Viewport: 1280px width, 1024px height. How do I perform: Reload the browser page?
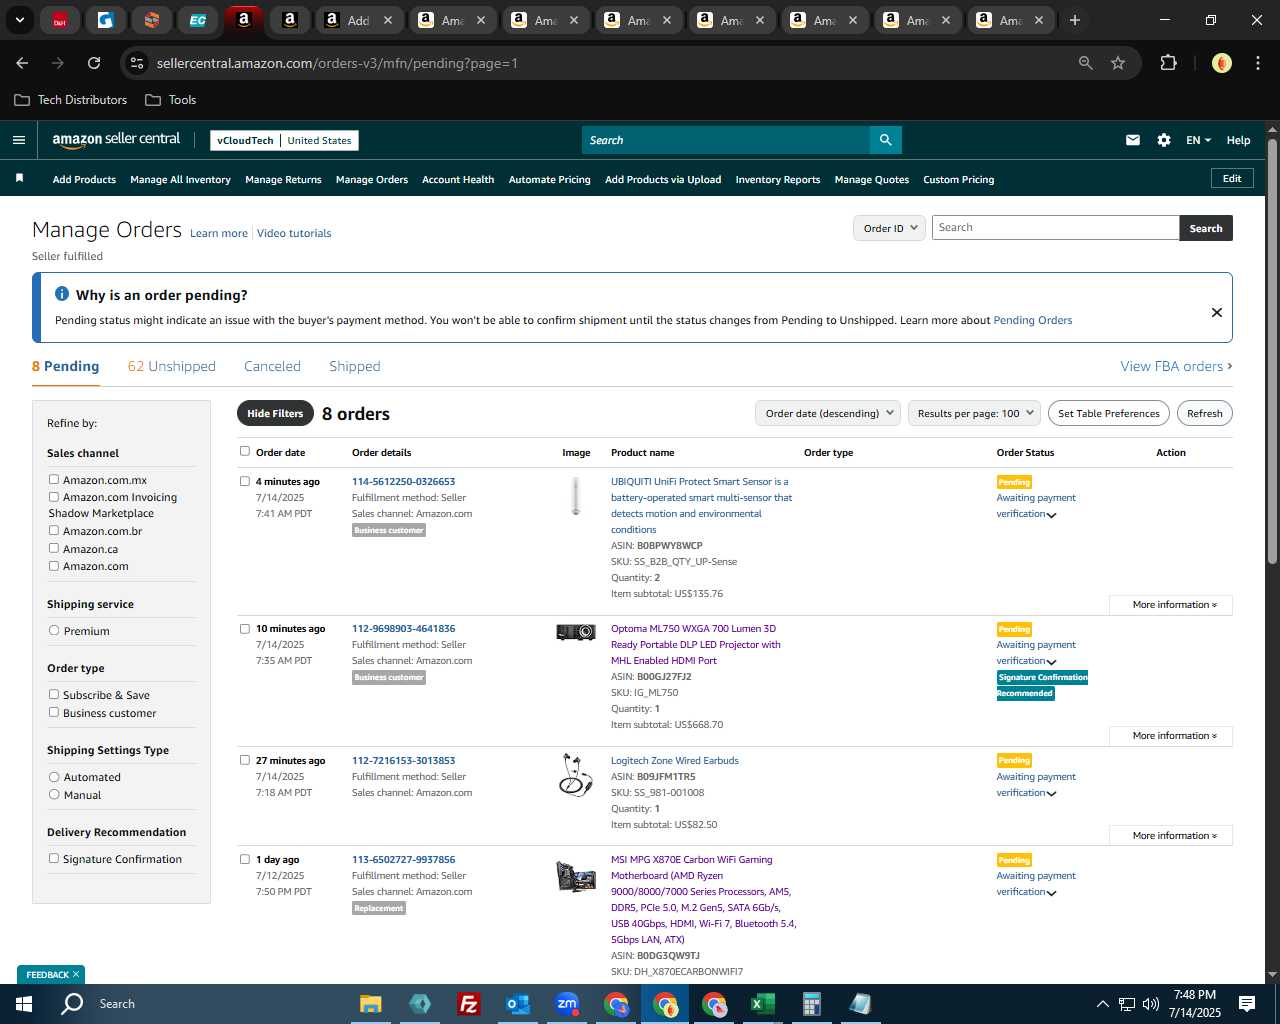coord(94,63)
